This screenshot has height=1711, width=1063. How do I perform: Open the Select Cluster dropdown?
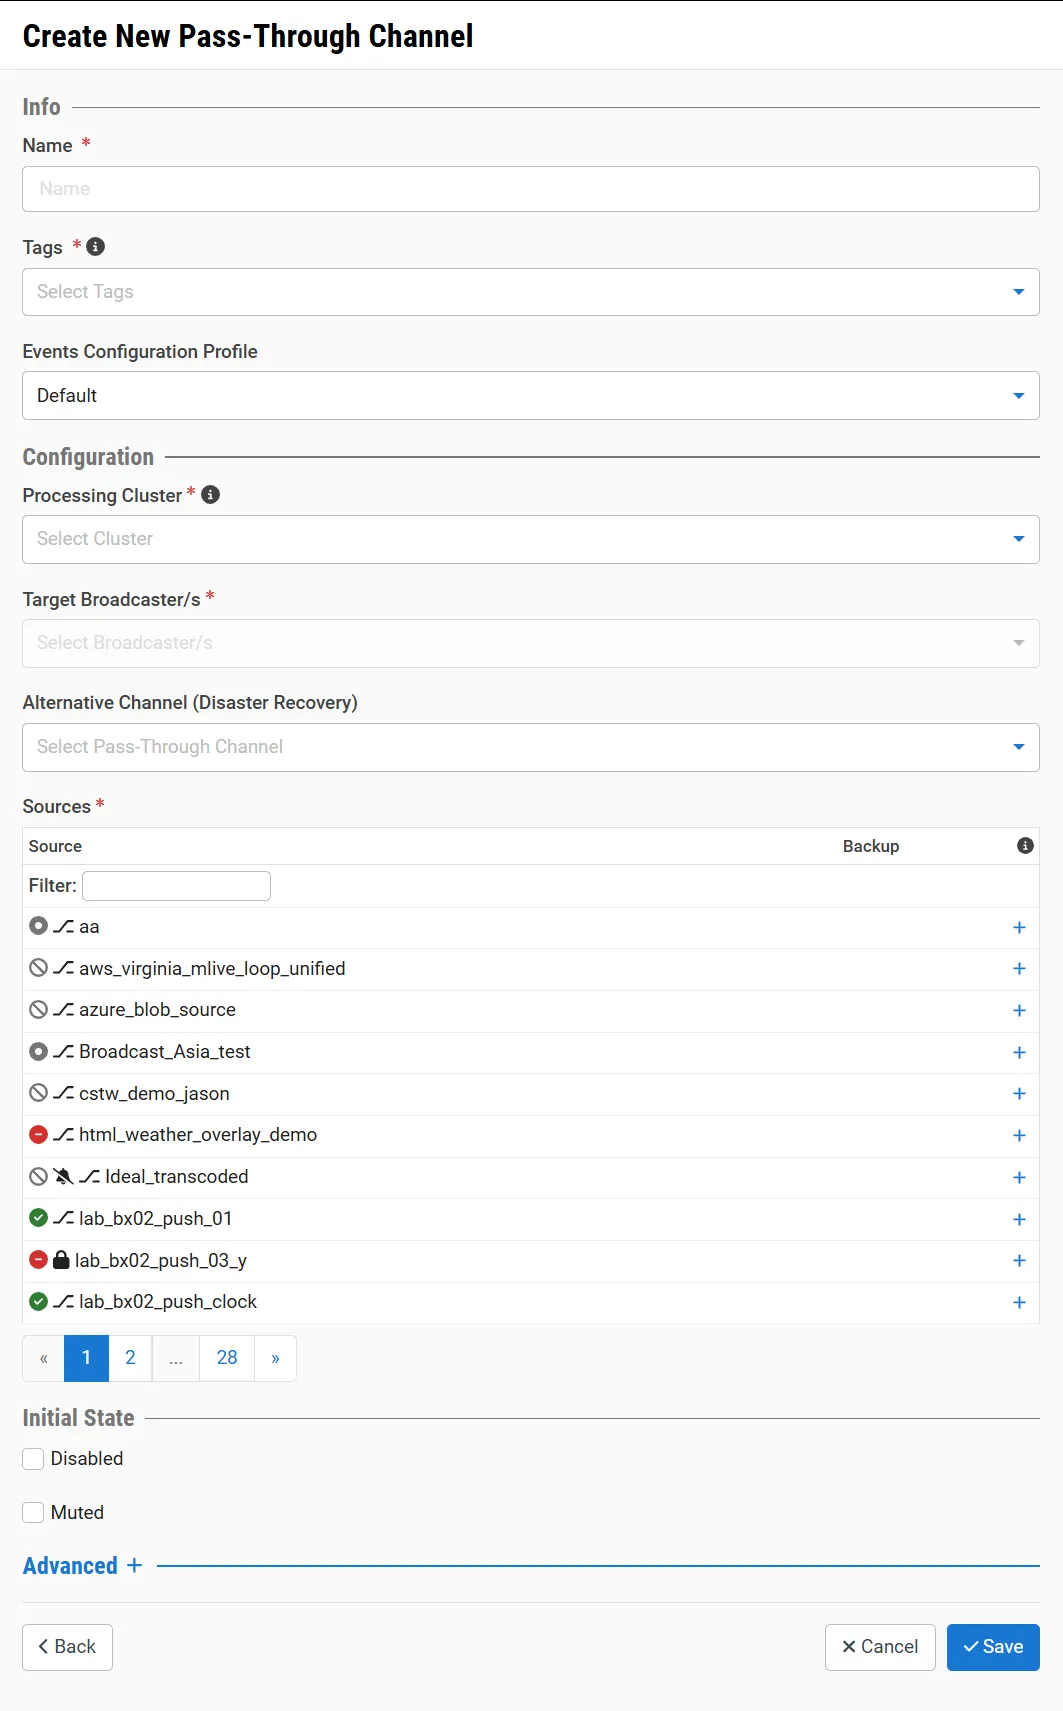point(531,540)
